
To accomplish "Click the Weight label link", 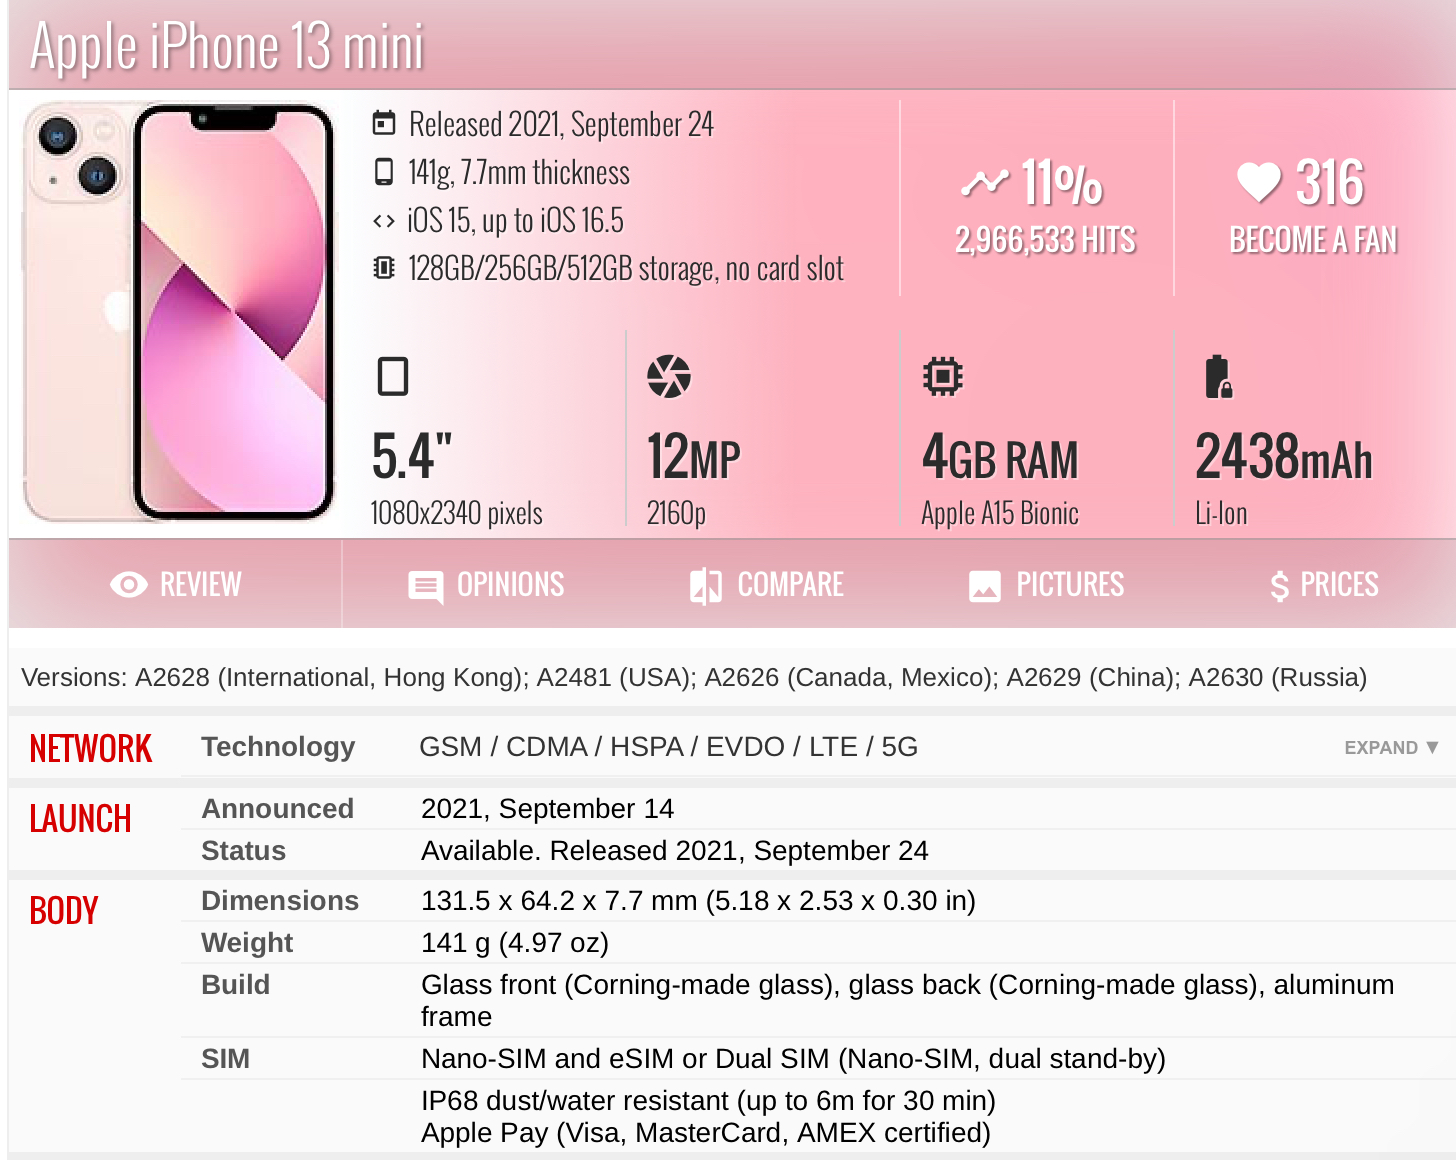I will coord(247,942).
